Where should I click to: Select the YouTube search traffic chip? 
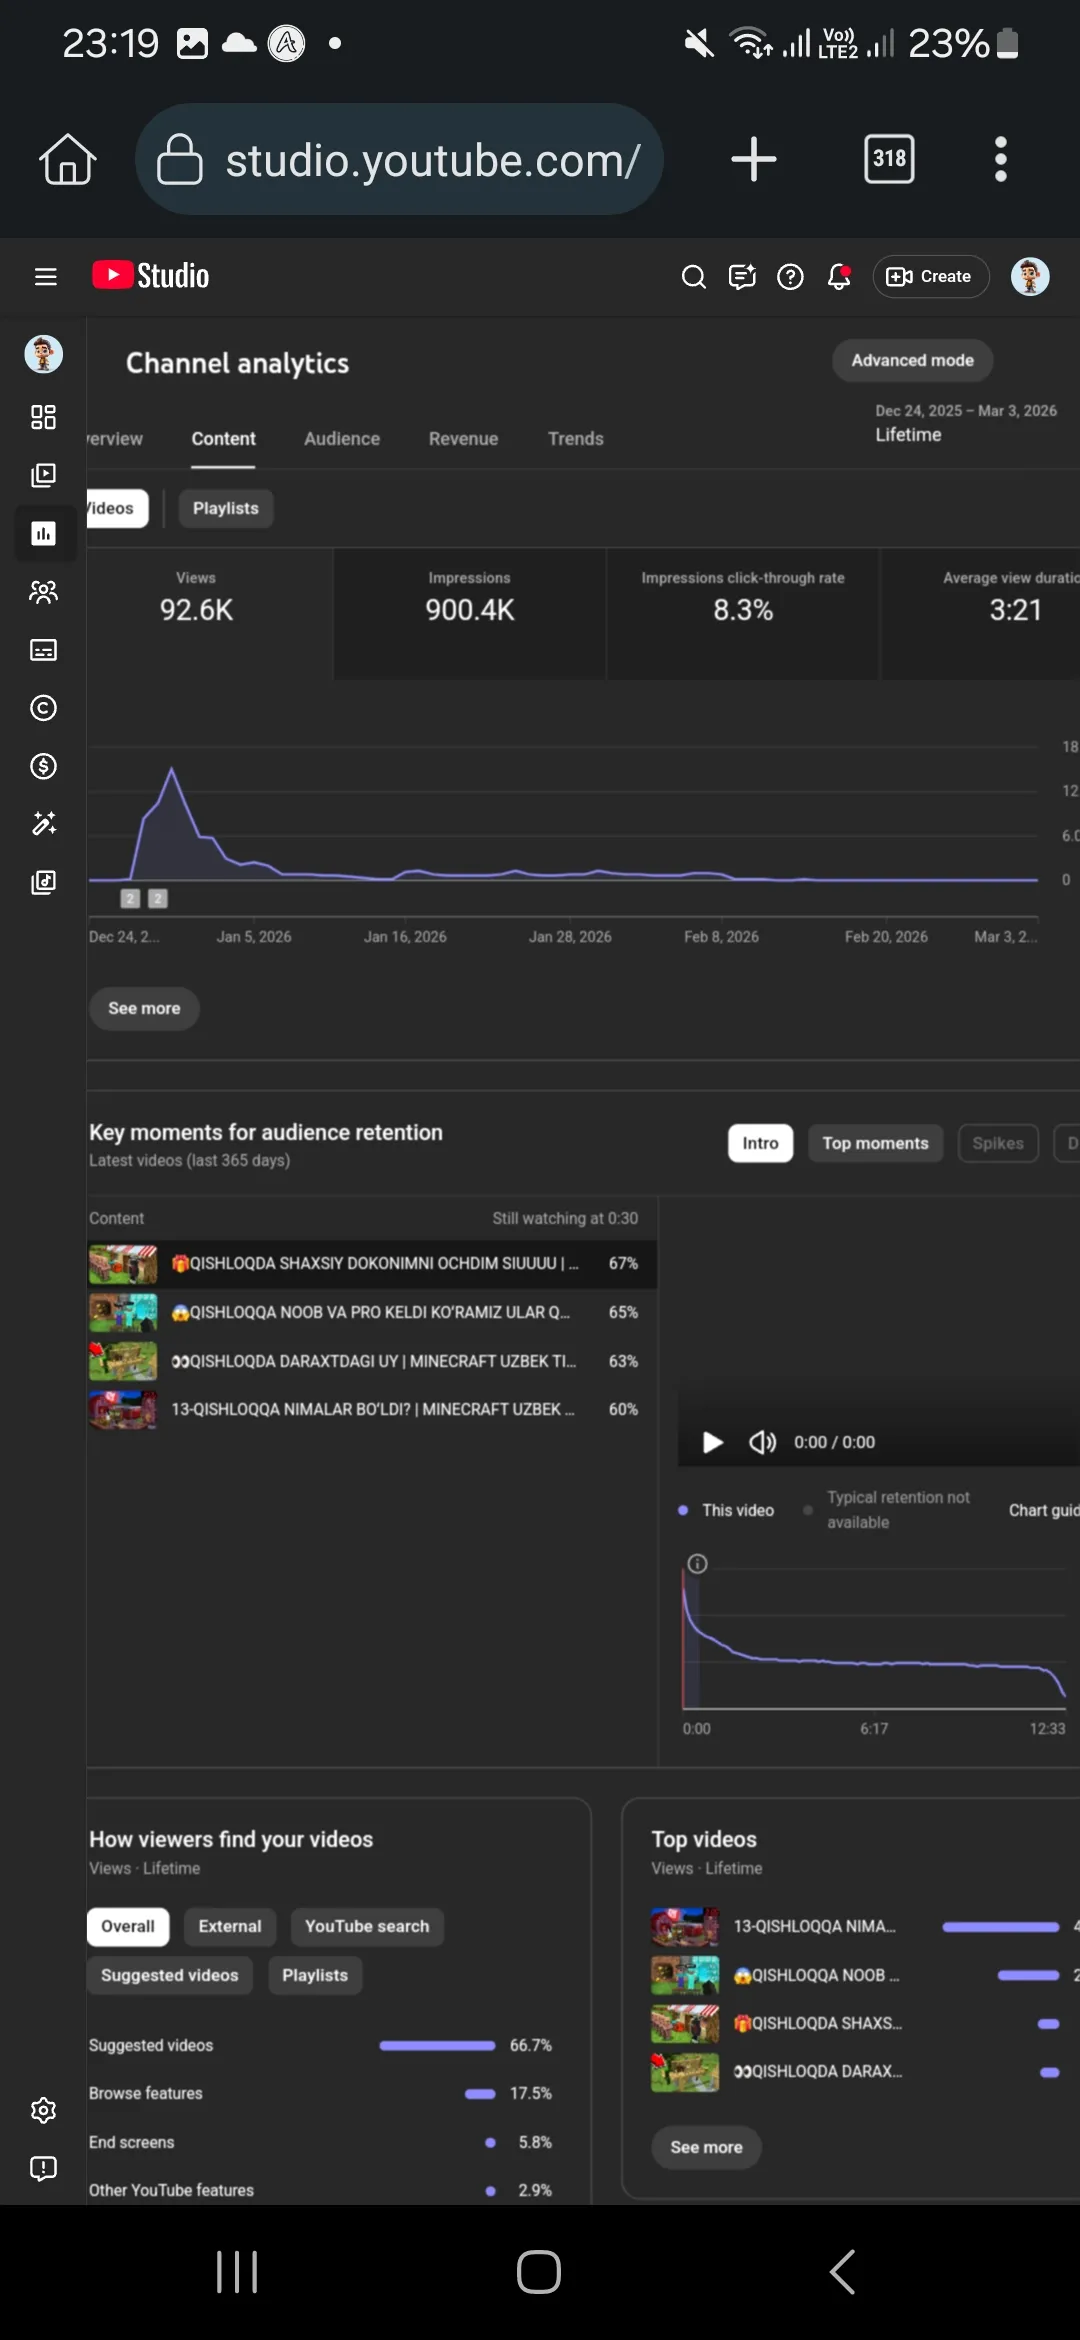pos(367,1926)
